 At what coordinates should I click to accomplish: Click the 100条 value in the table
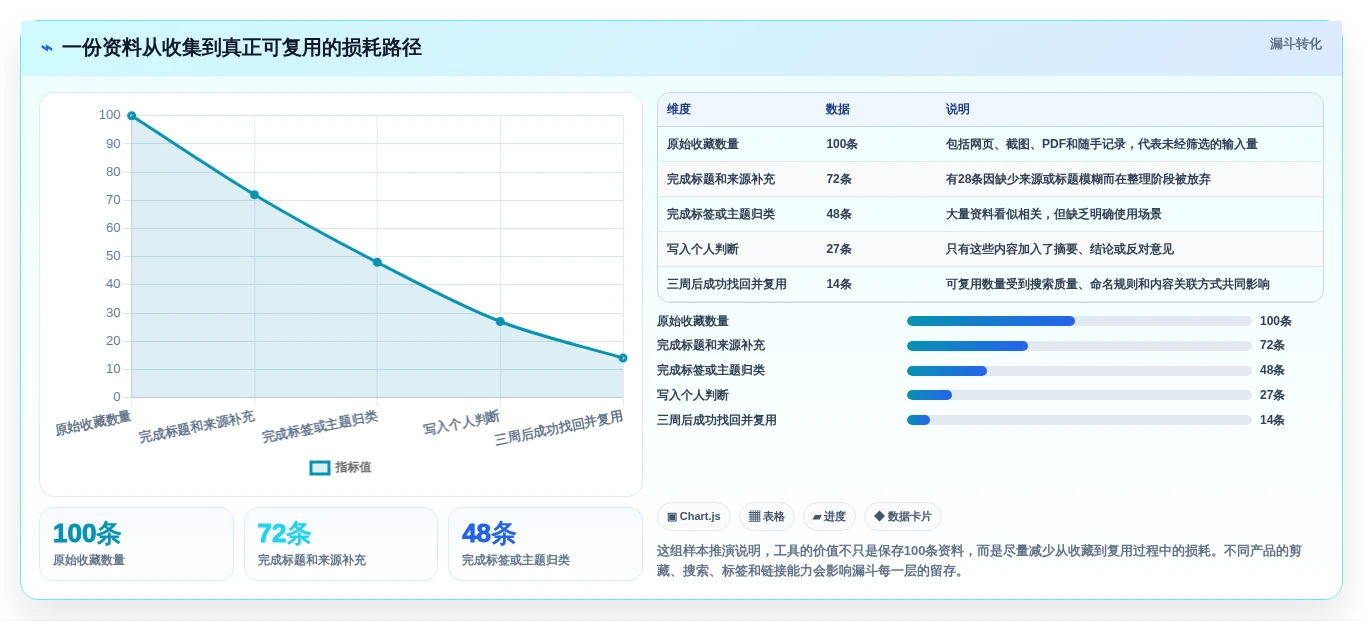pyautogui.click(x=842, y=144)
